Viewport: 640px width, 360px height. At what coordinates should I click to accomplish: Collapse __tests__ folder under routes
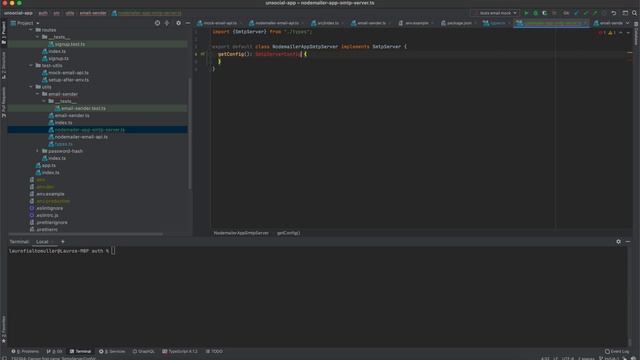click(38, 37)
